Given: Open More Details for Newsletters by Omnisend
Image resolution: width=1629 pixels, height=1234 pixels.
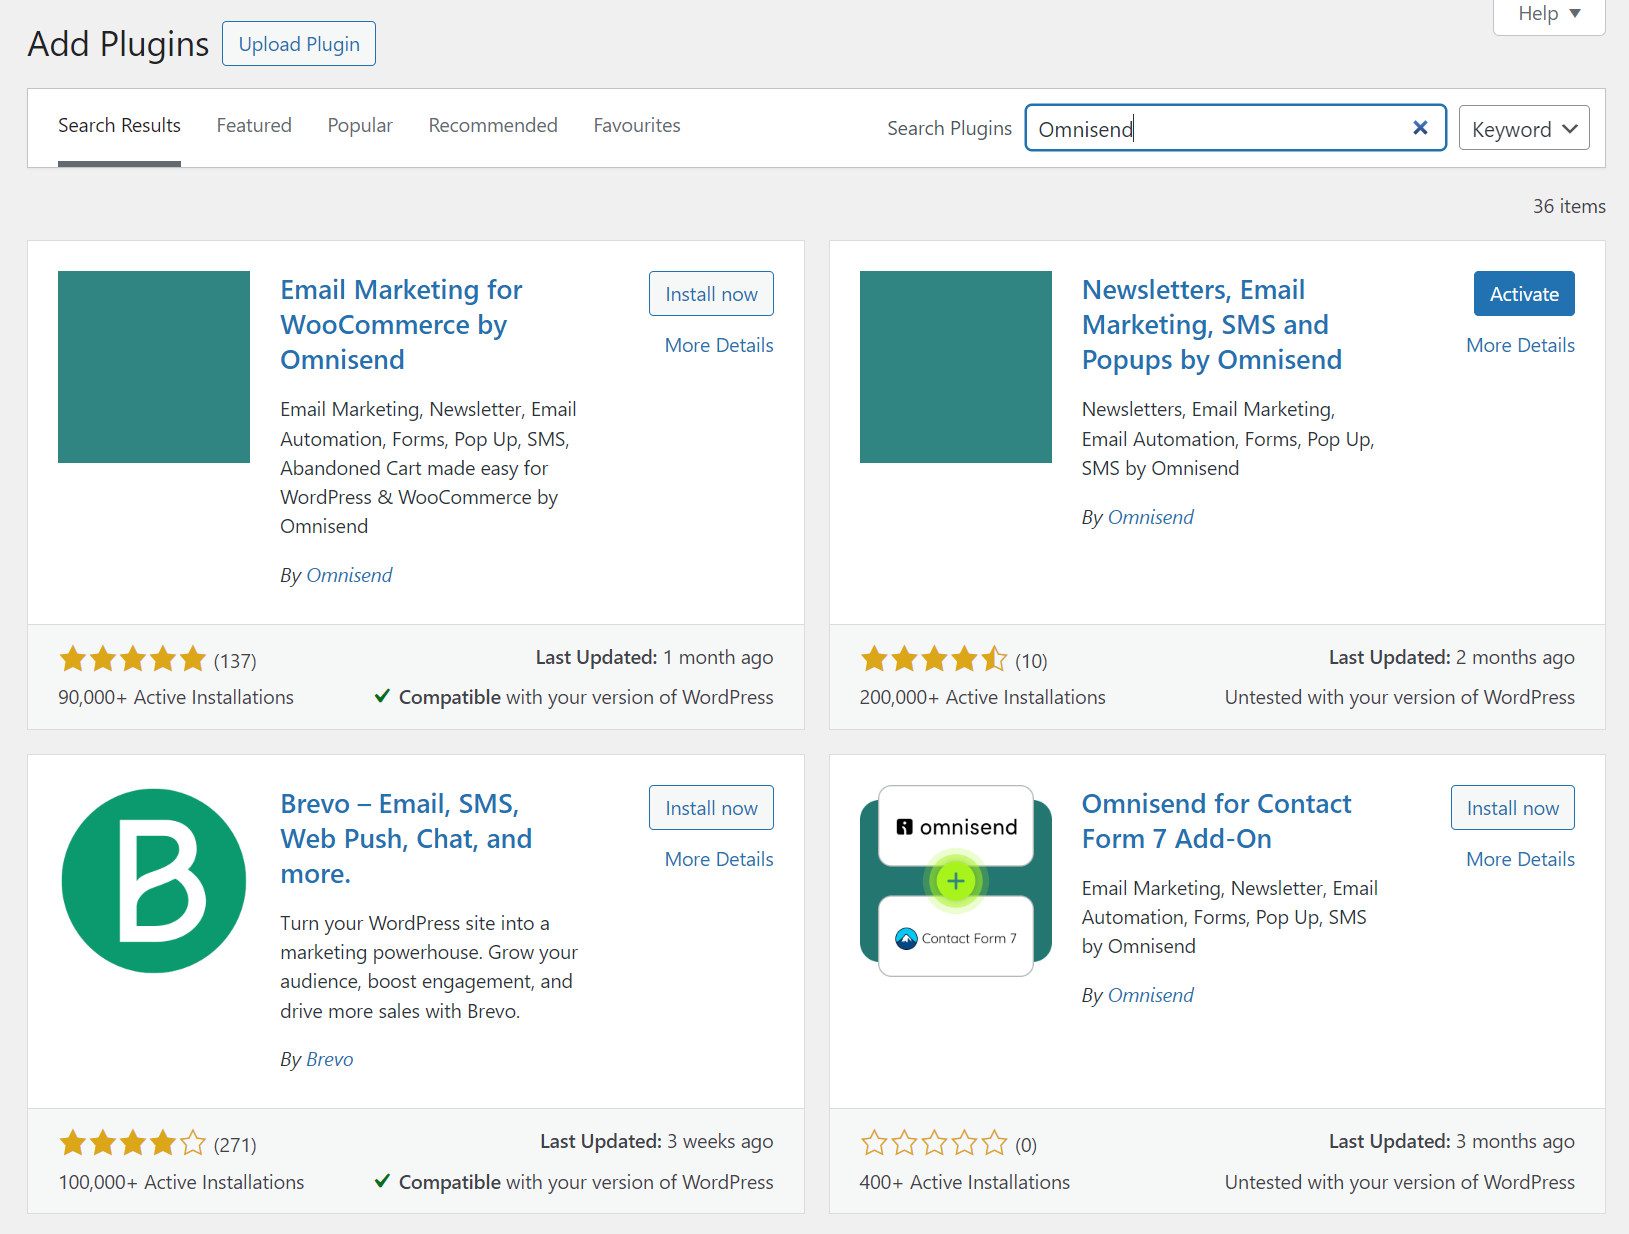Looking at the screenshot, I should click(x=1520, y=345).
